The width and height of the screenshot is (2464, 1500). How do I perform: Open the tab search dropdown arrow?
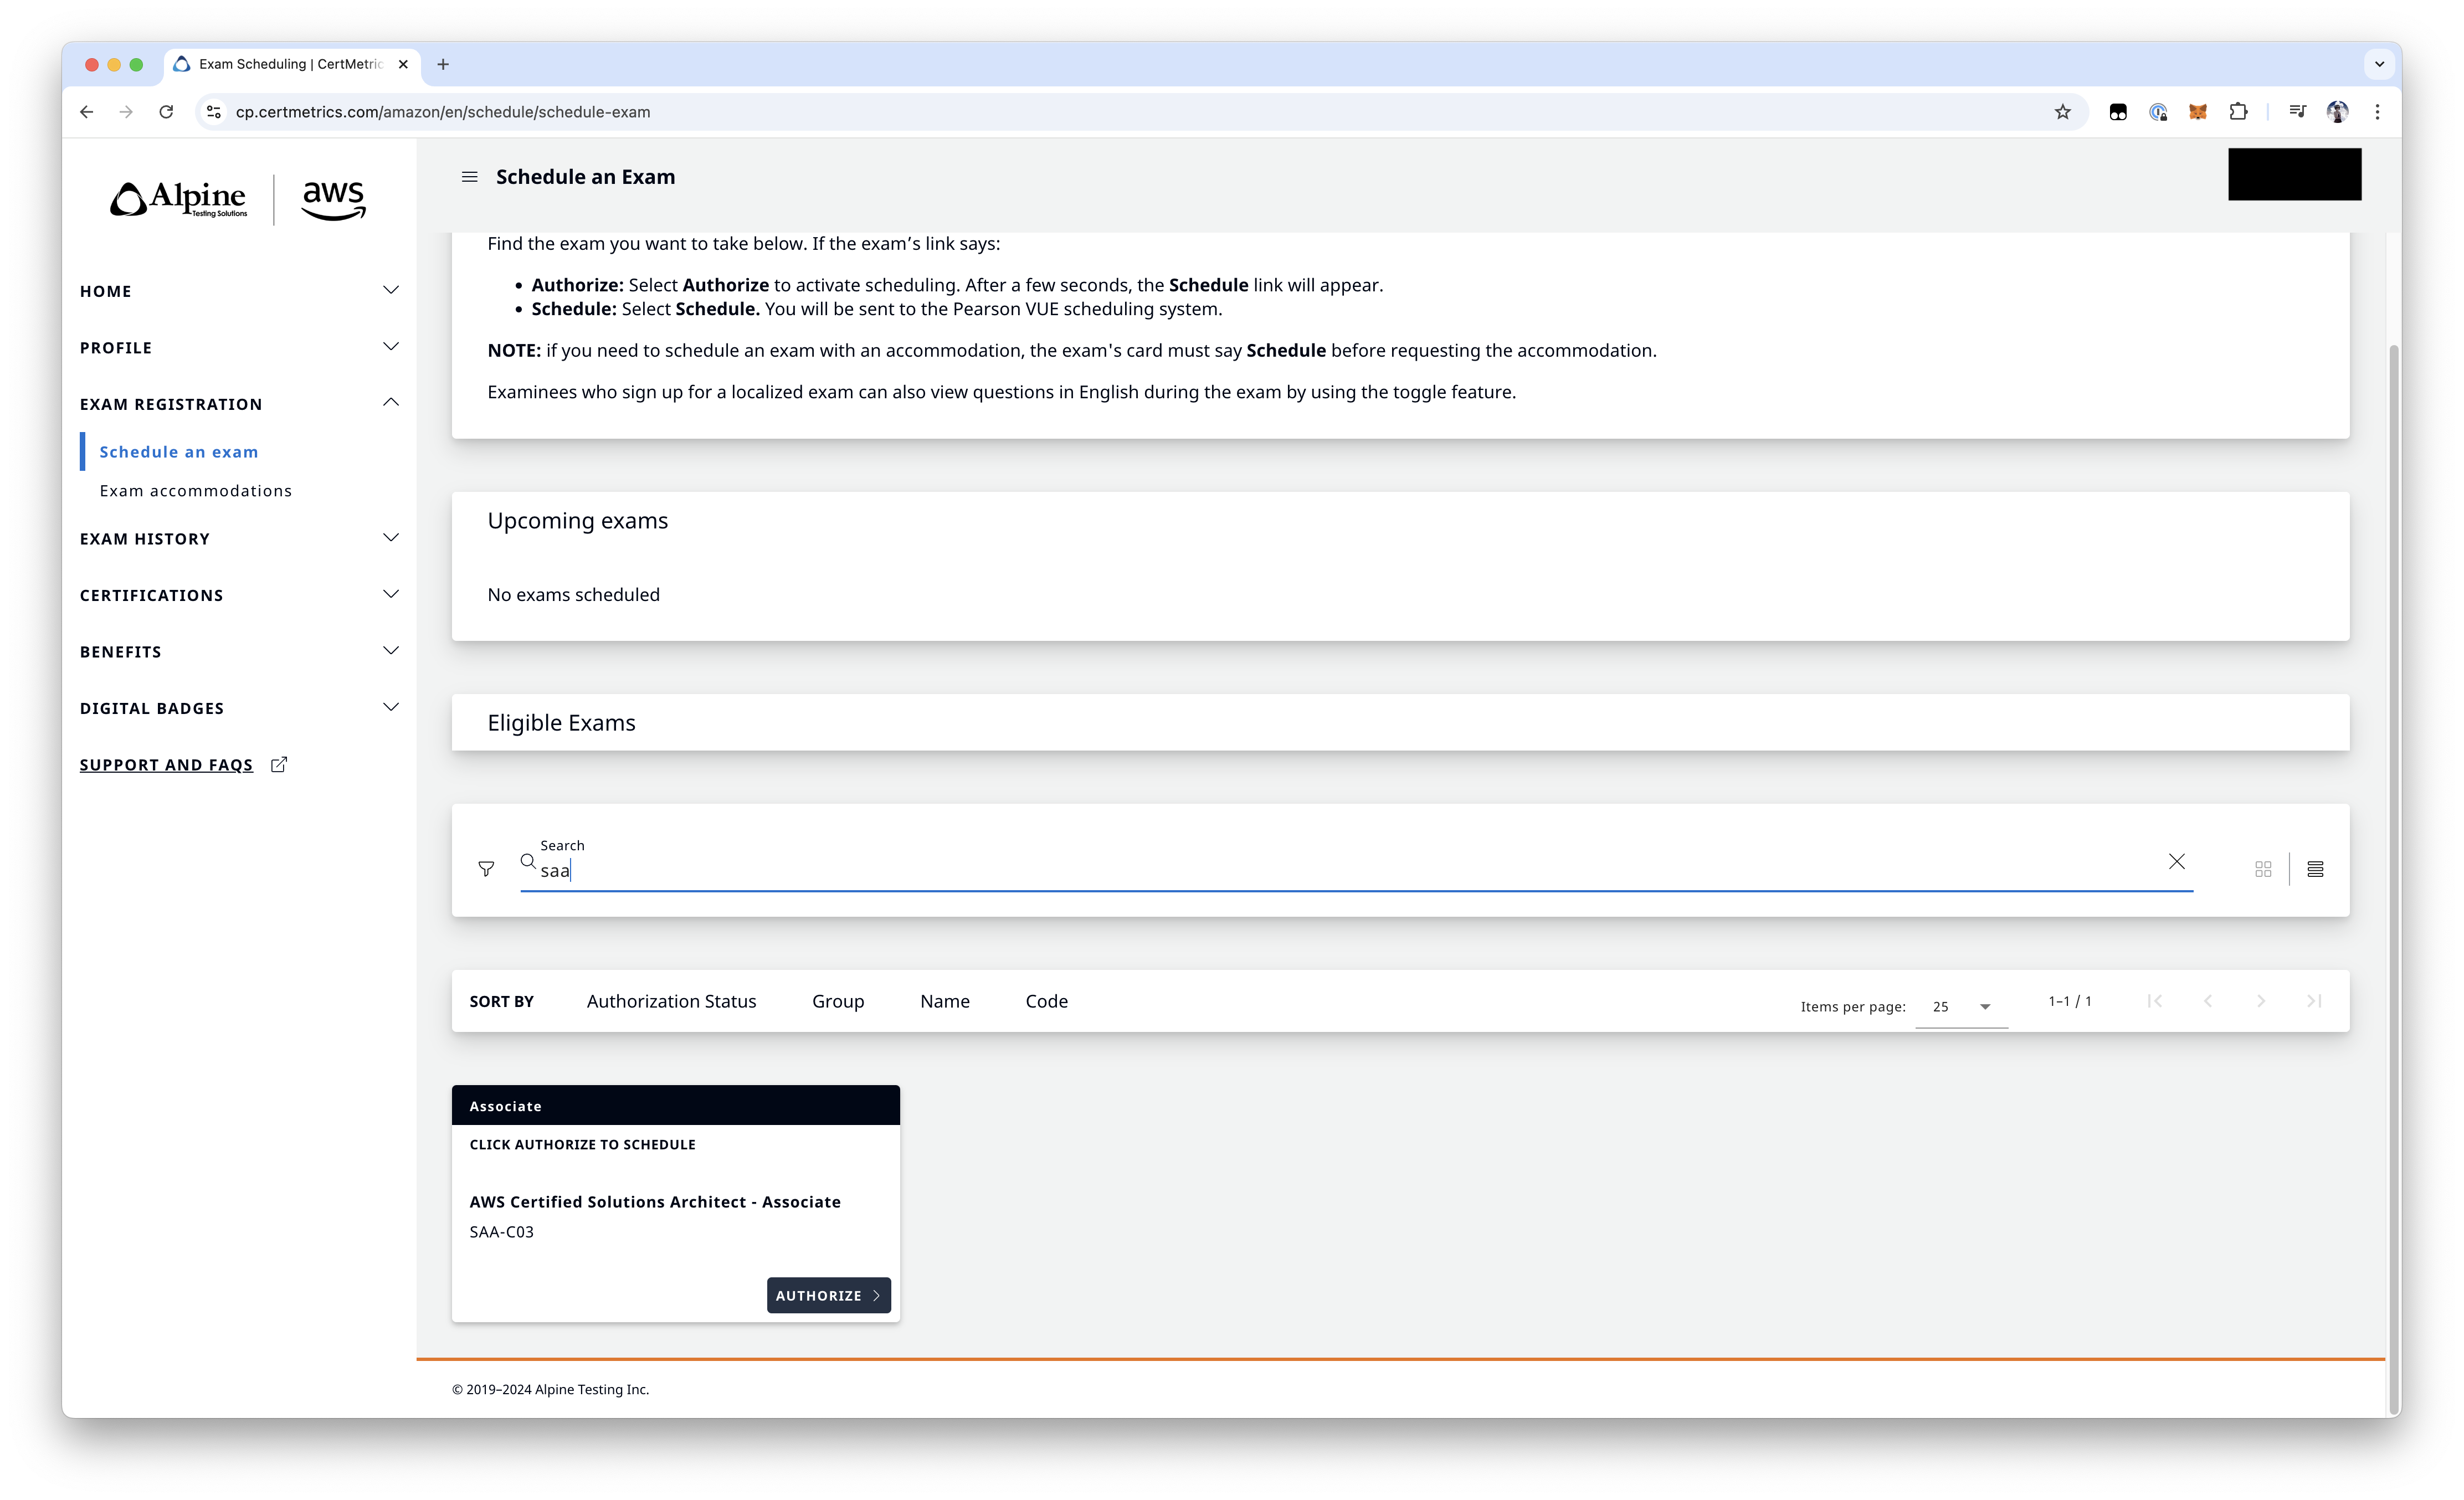click(2379, 64)
